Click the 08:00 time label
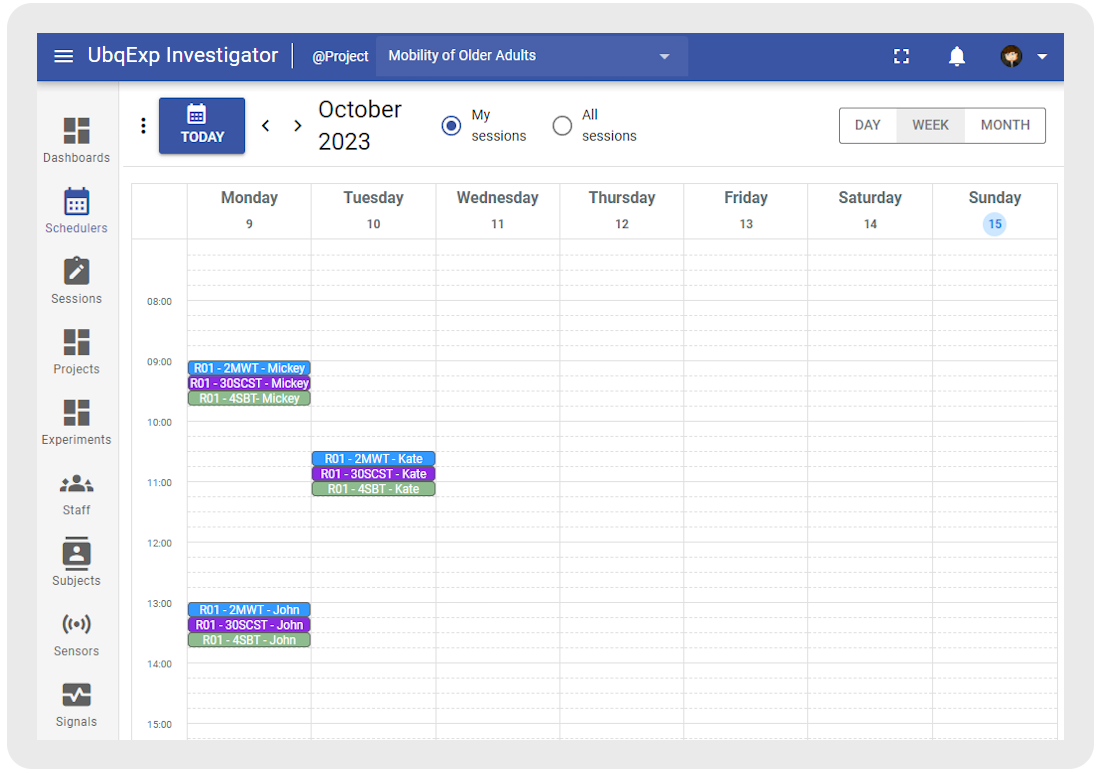The height and width of the screenshot is (773, 1098). point(159,302)
